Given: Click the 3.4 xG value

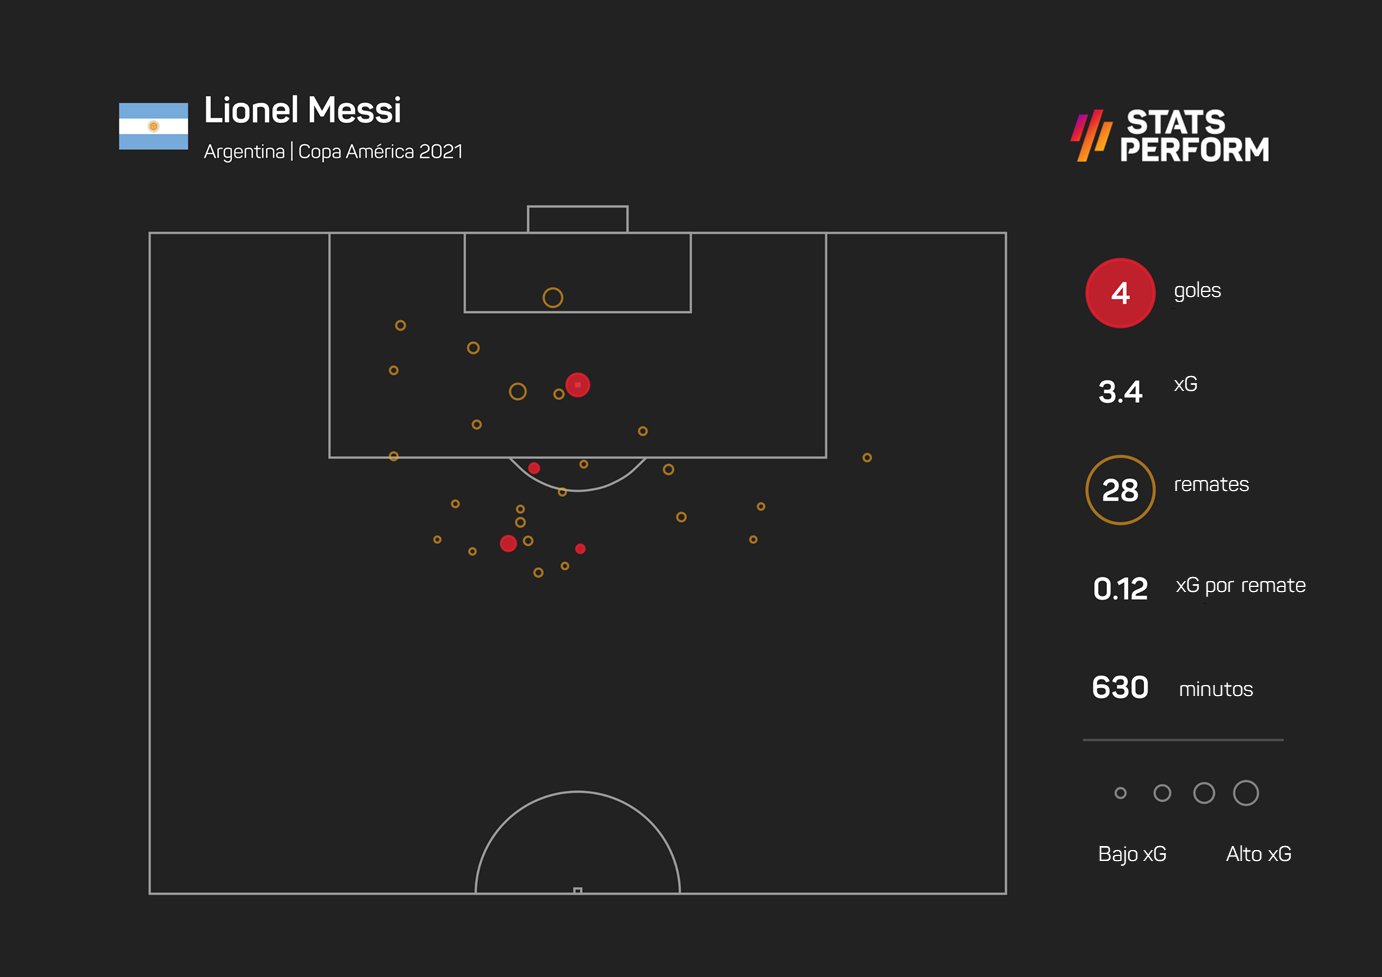Looking at the screenshot, I should coord(1120,392).
